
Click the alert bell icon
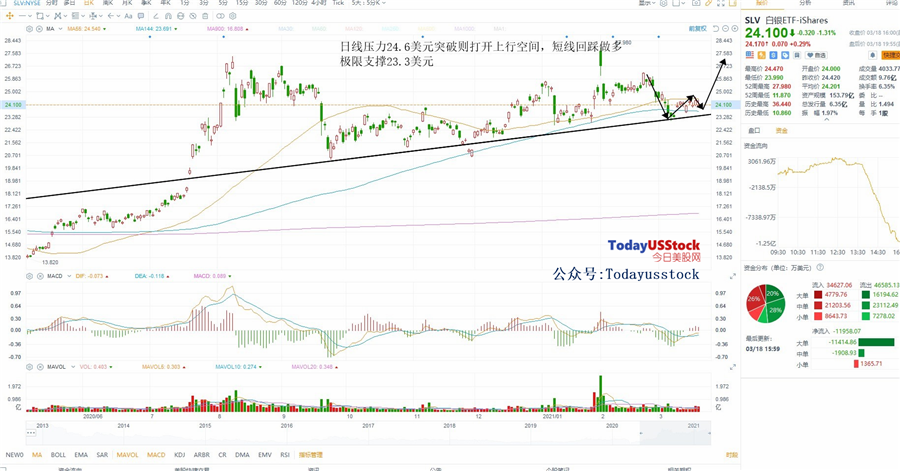click(x=872, y=55)
